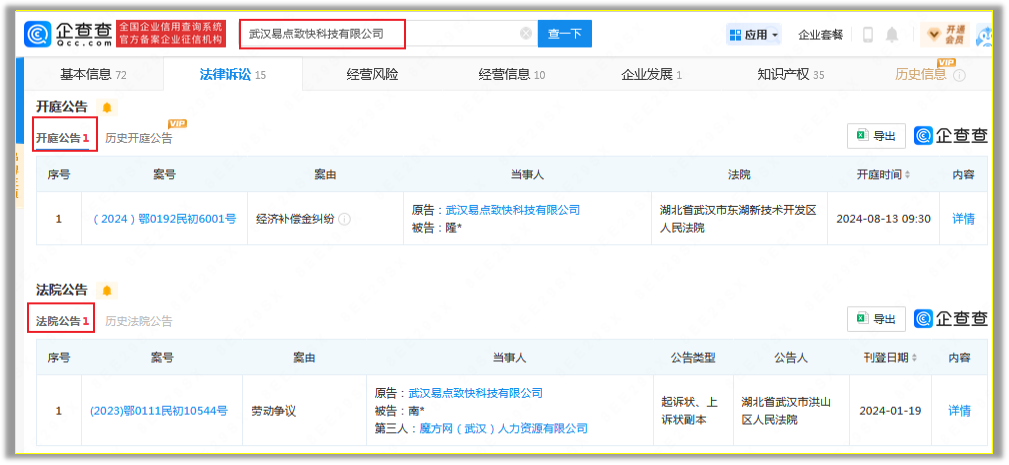Open the 企业套餐 link

[x=820, y=35]
